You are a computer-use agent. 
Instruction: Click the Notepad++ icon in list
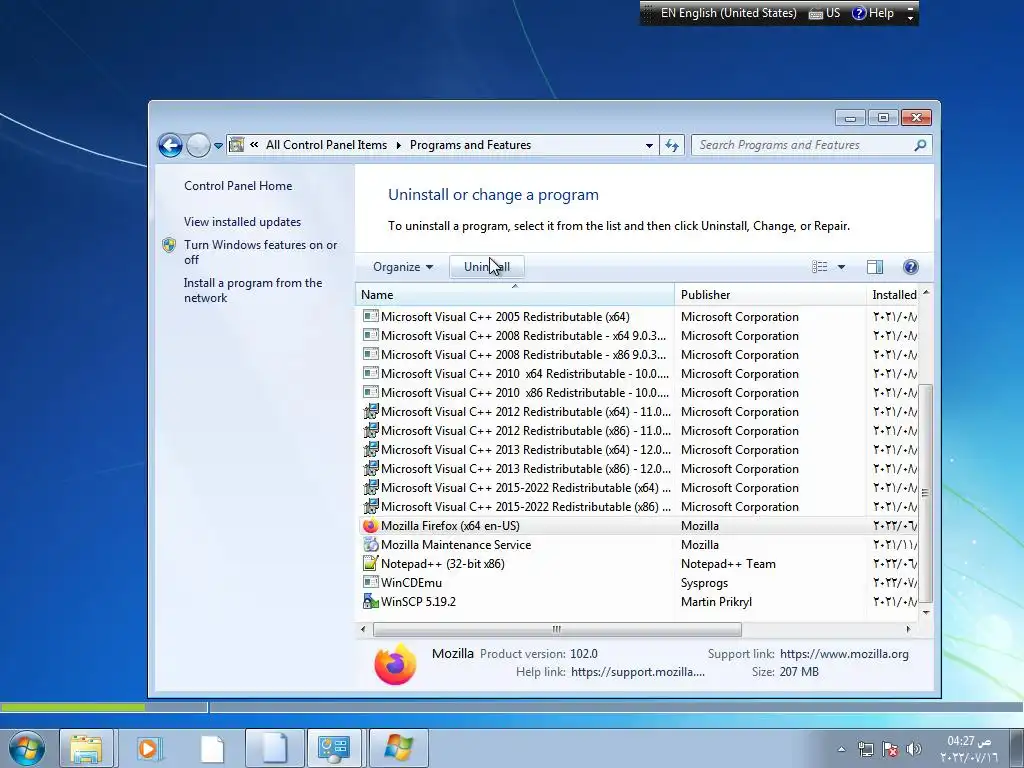[370, 563]
